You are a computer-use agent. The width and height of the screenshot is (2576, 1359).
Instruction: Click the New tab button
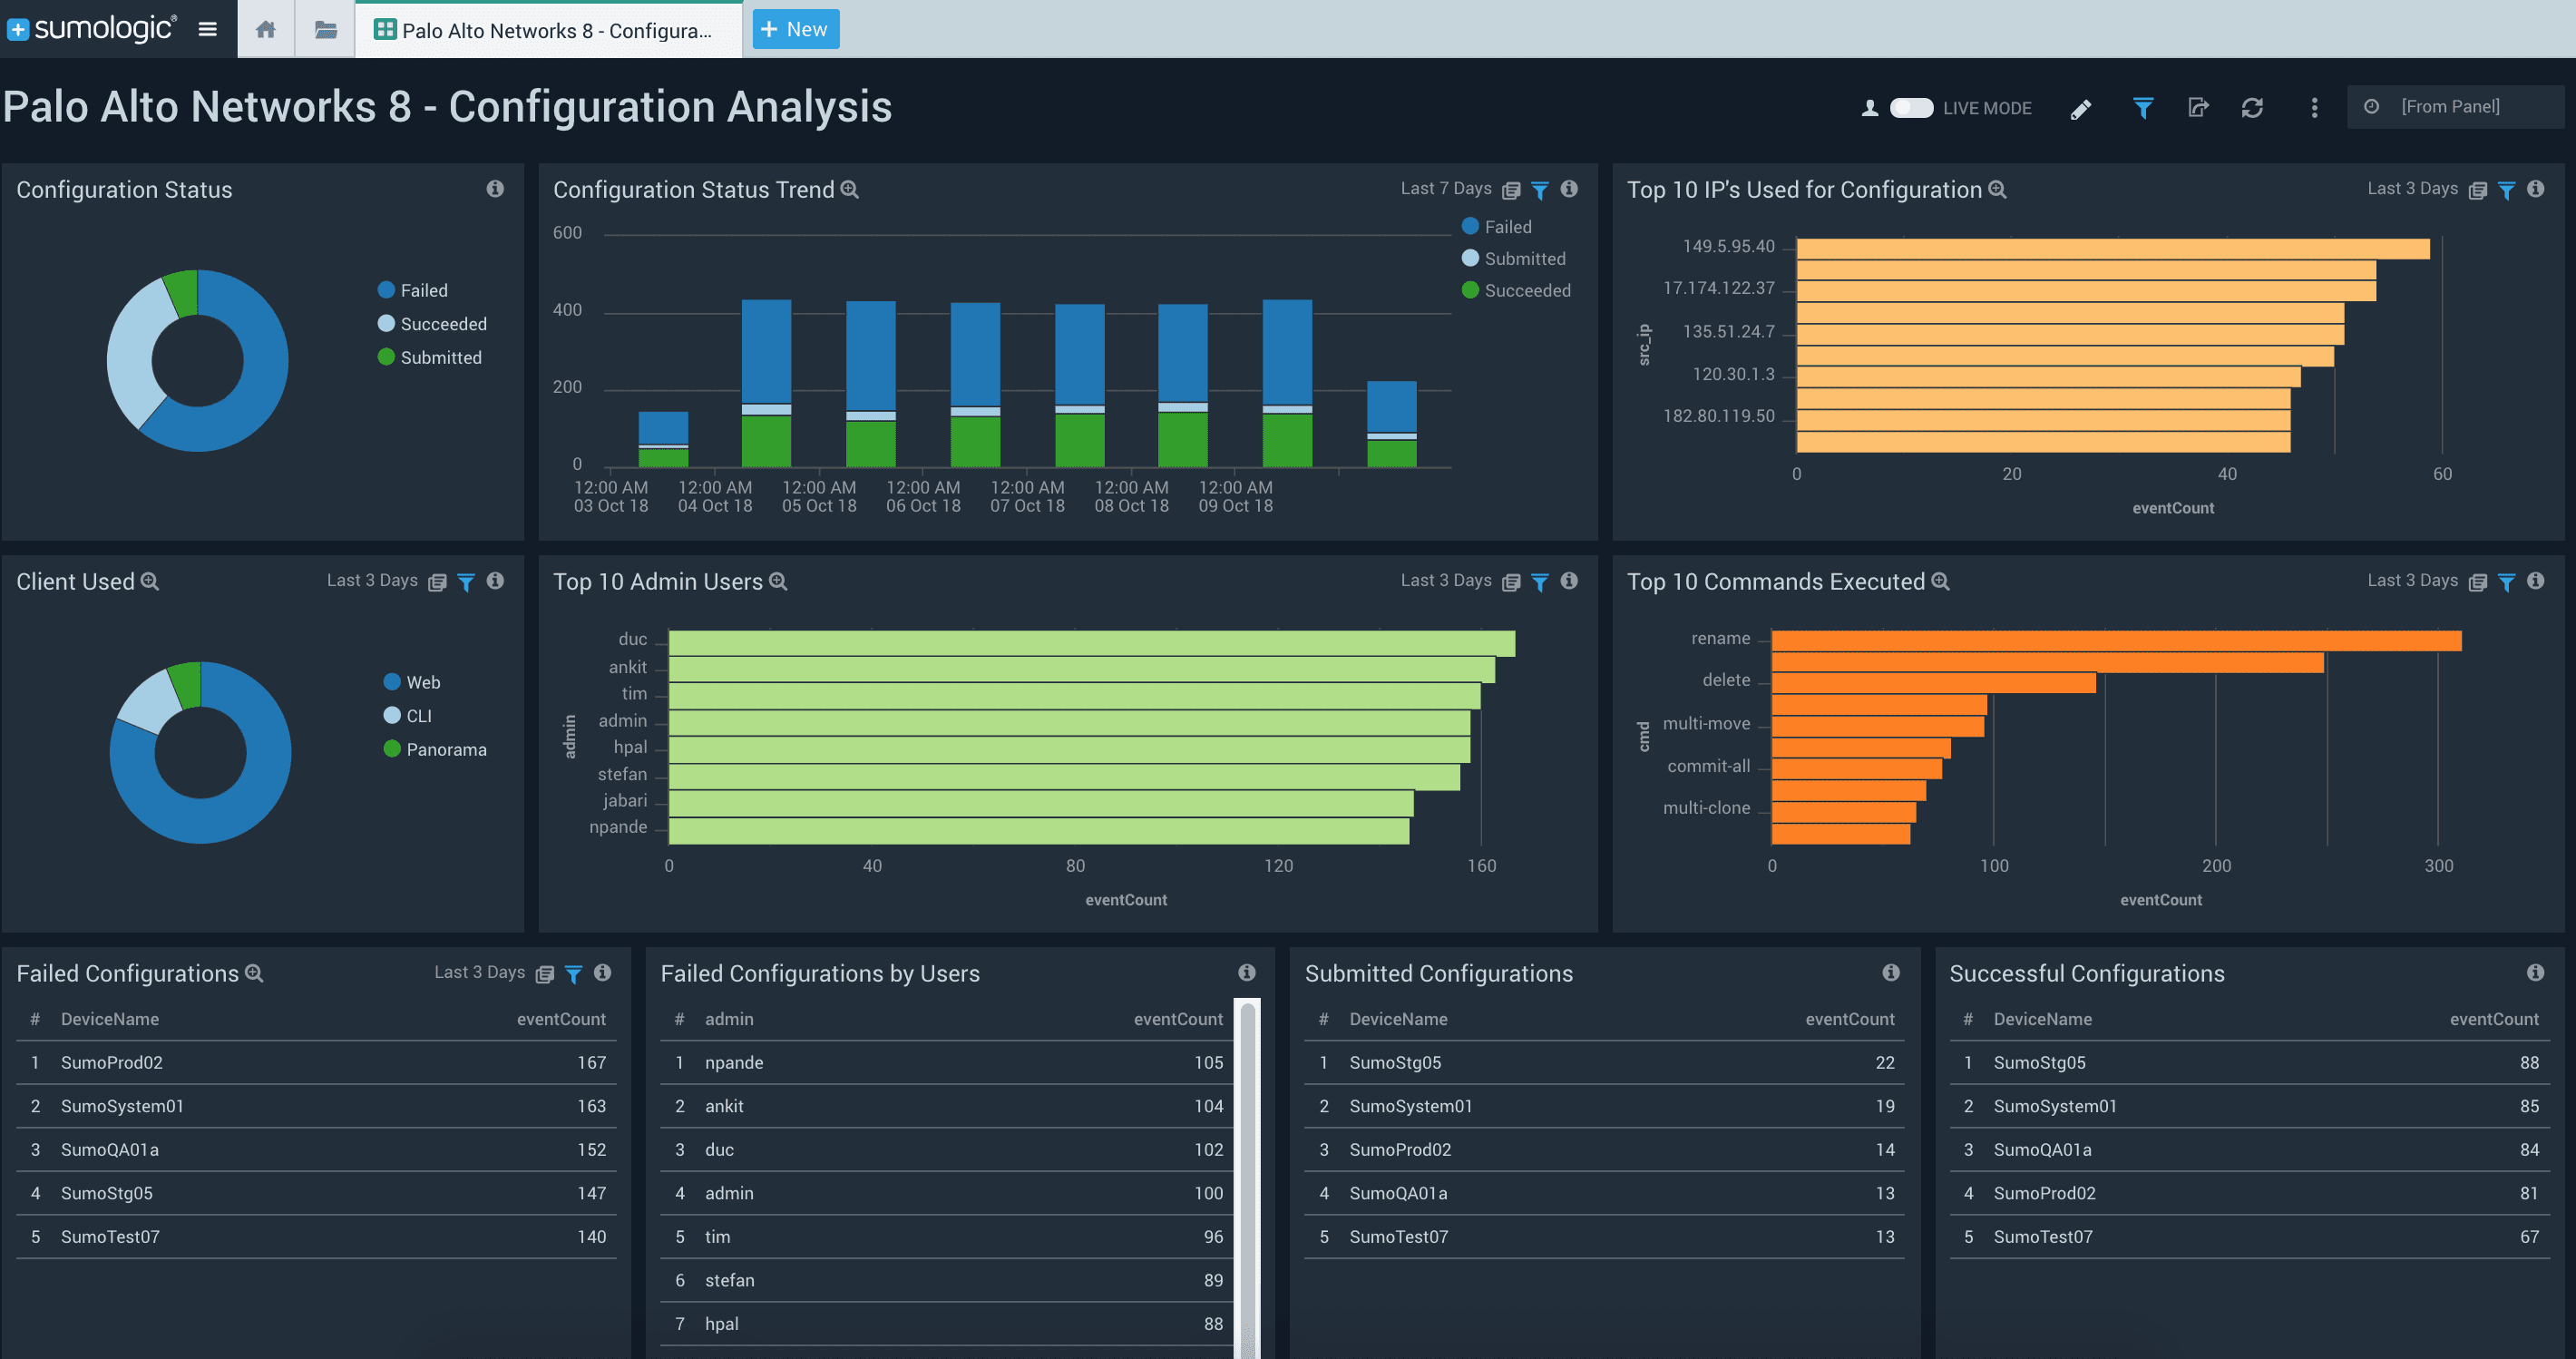(795, 29)
